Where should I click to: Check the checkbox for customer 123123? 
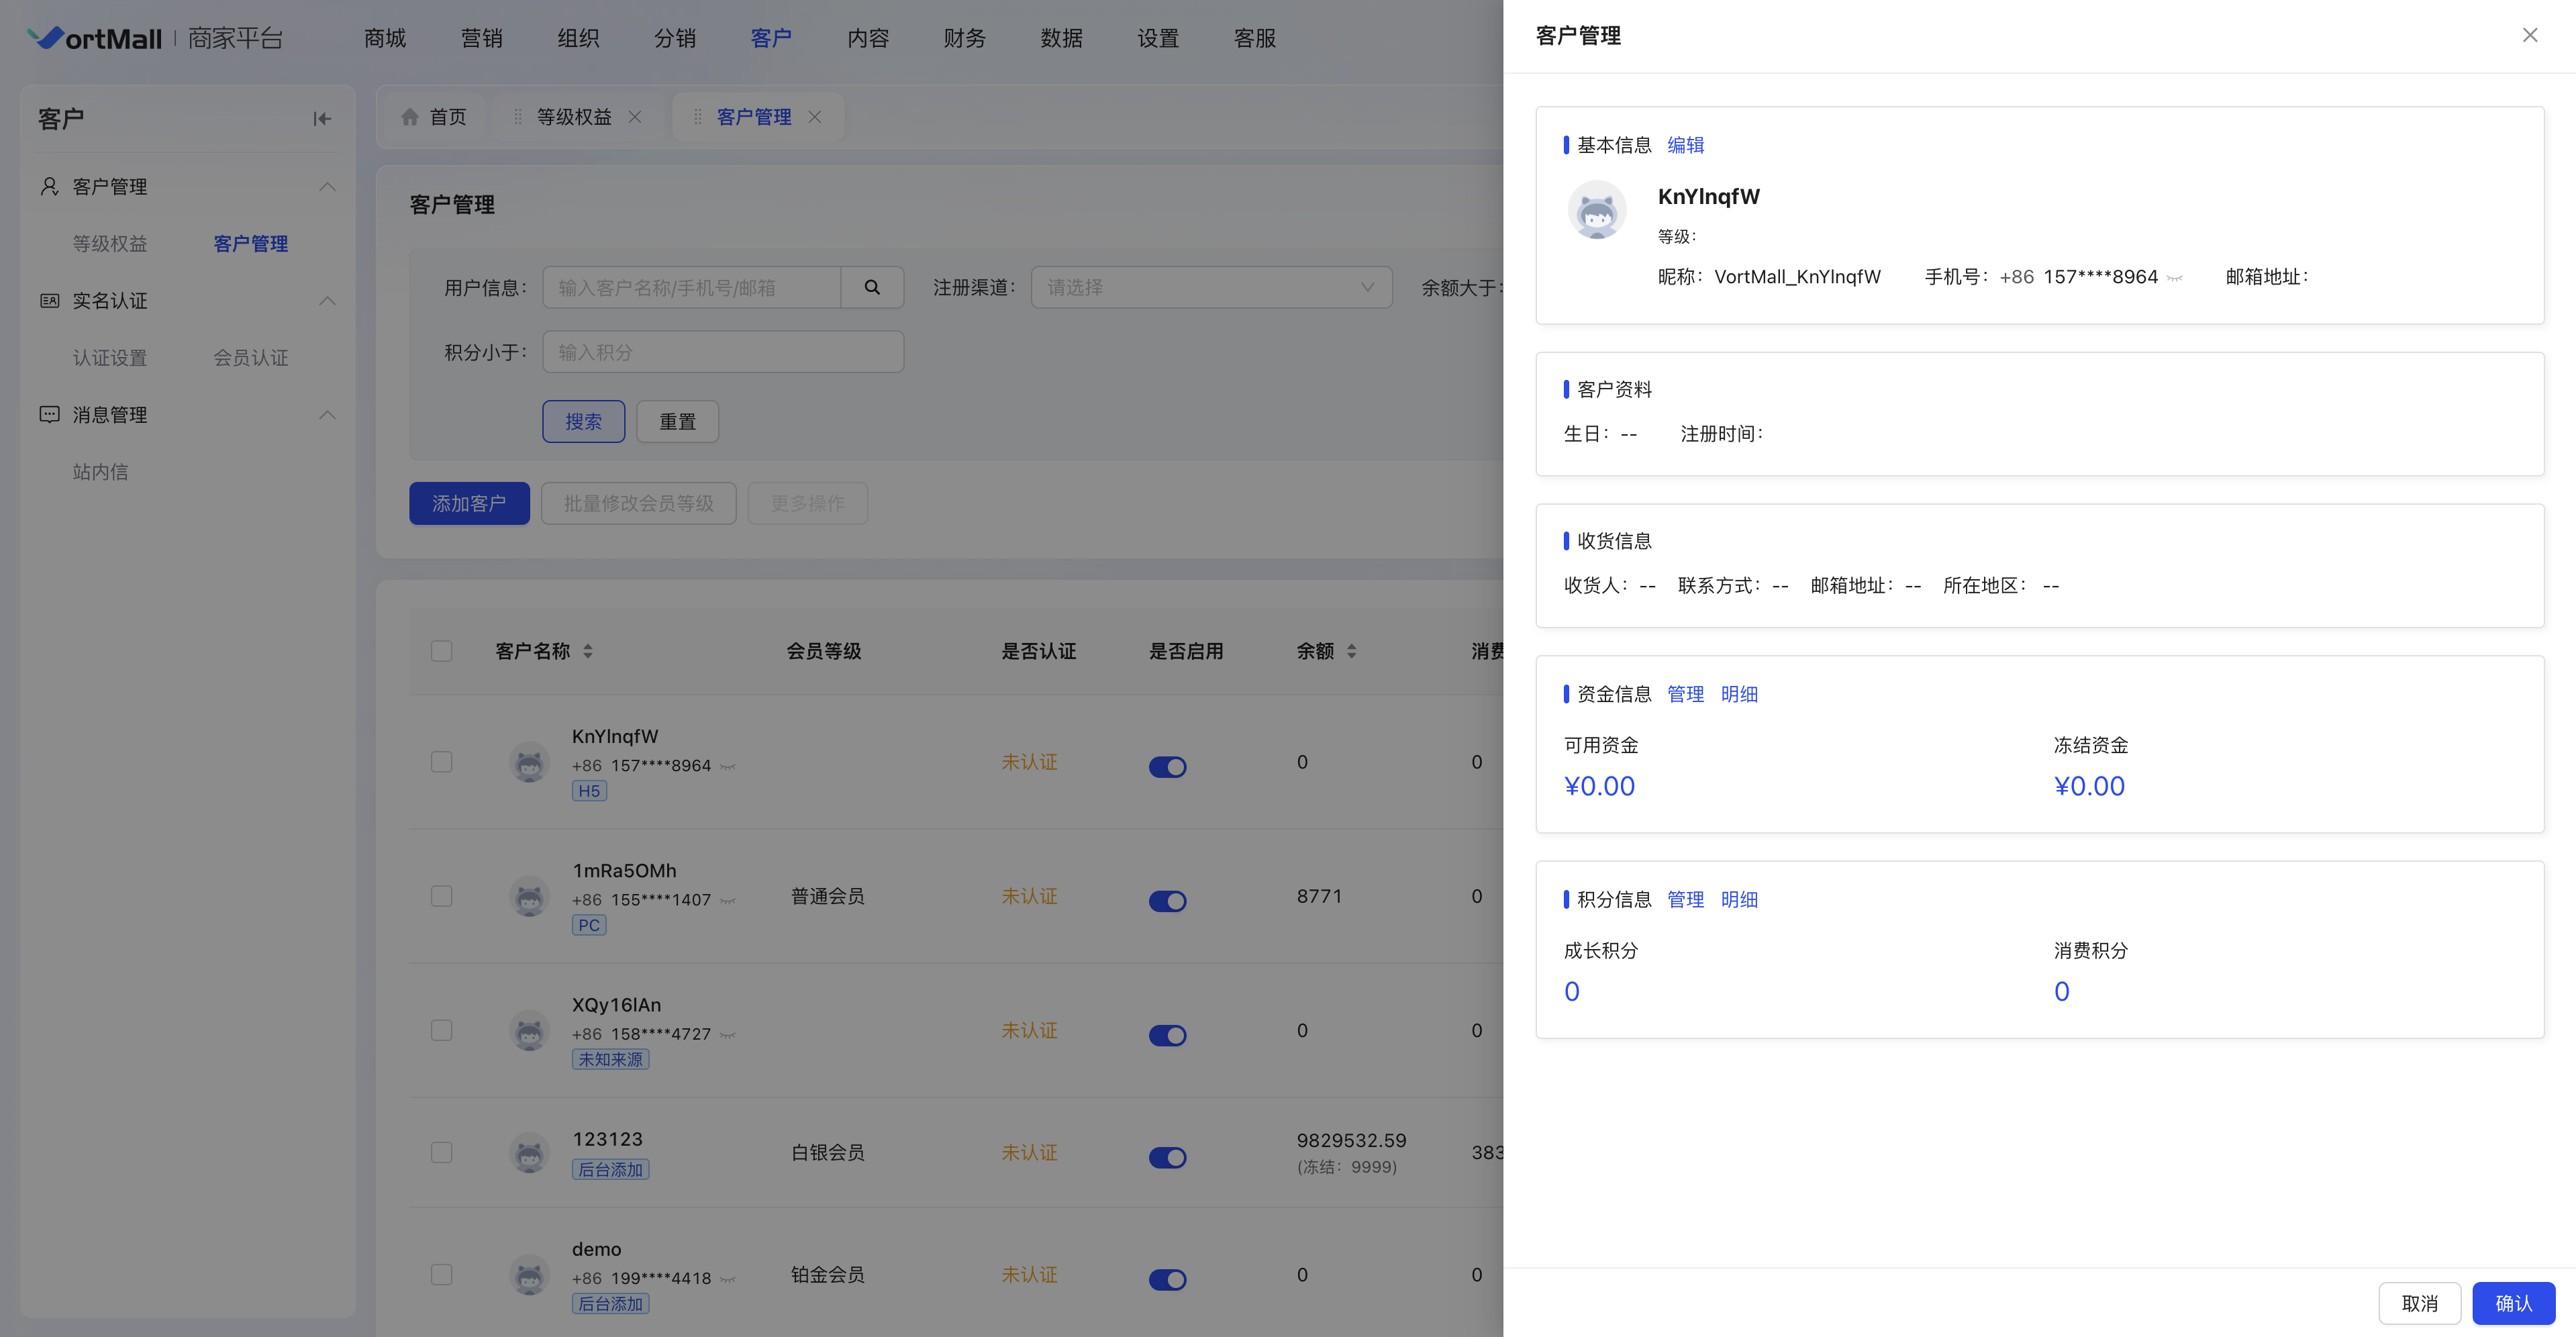tap(441, 1152)
